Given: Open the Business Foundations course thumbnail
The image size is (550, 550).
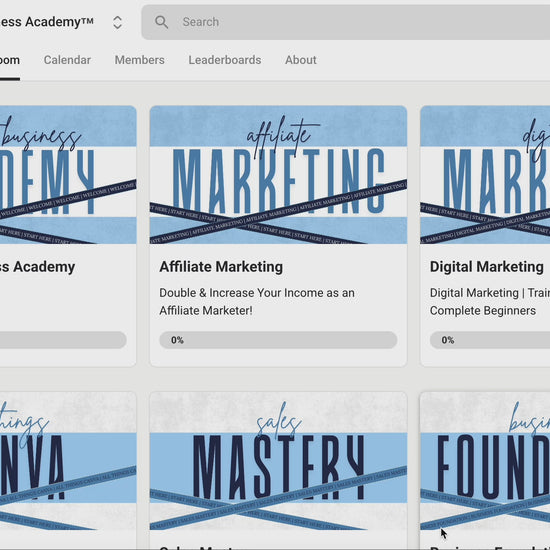Looking at the screenshot, I should (485, 461).
